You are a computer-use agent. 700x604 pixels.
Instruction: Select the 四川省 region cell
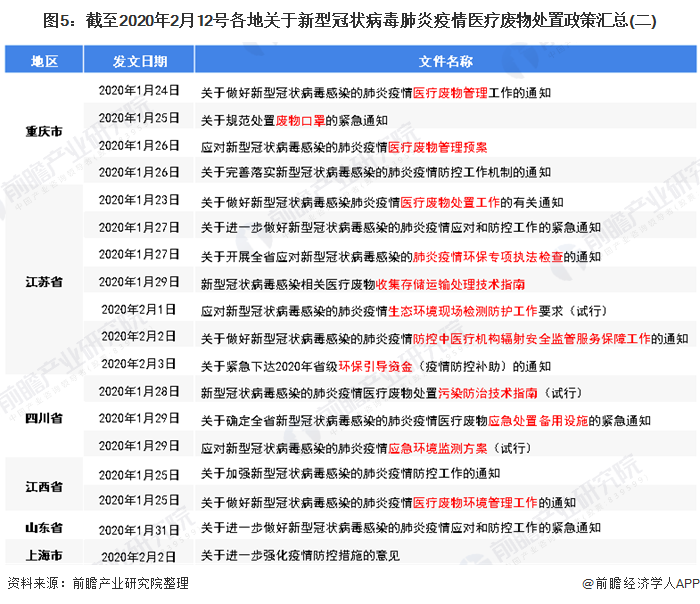(44, 417)
